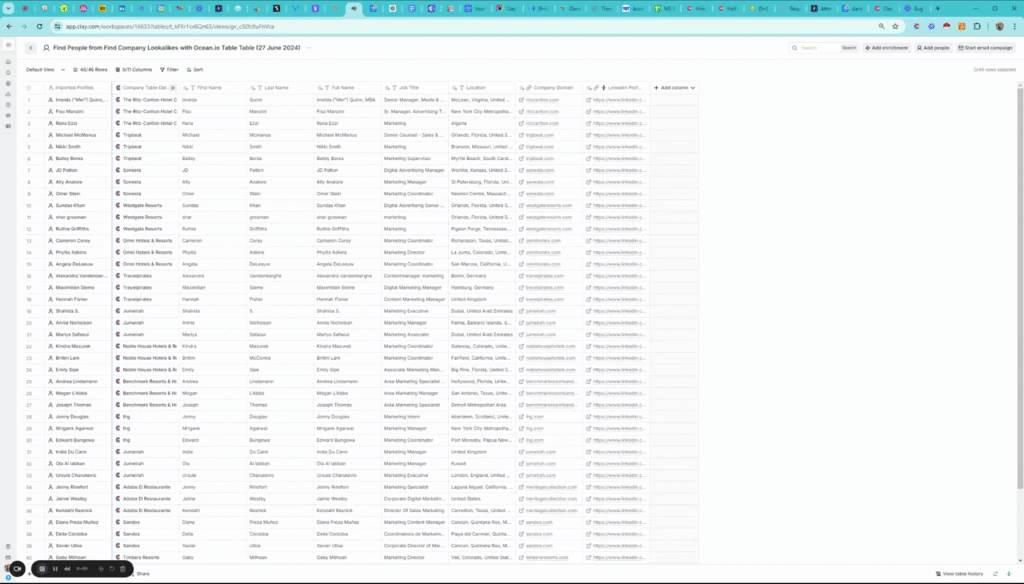
Task: Pause the screen recording
Action: click(x=55, y=569)
